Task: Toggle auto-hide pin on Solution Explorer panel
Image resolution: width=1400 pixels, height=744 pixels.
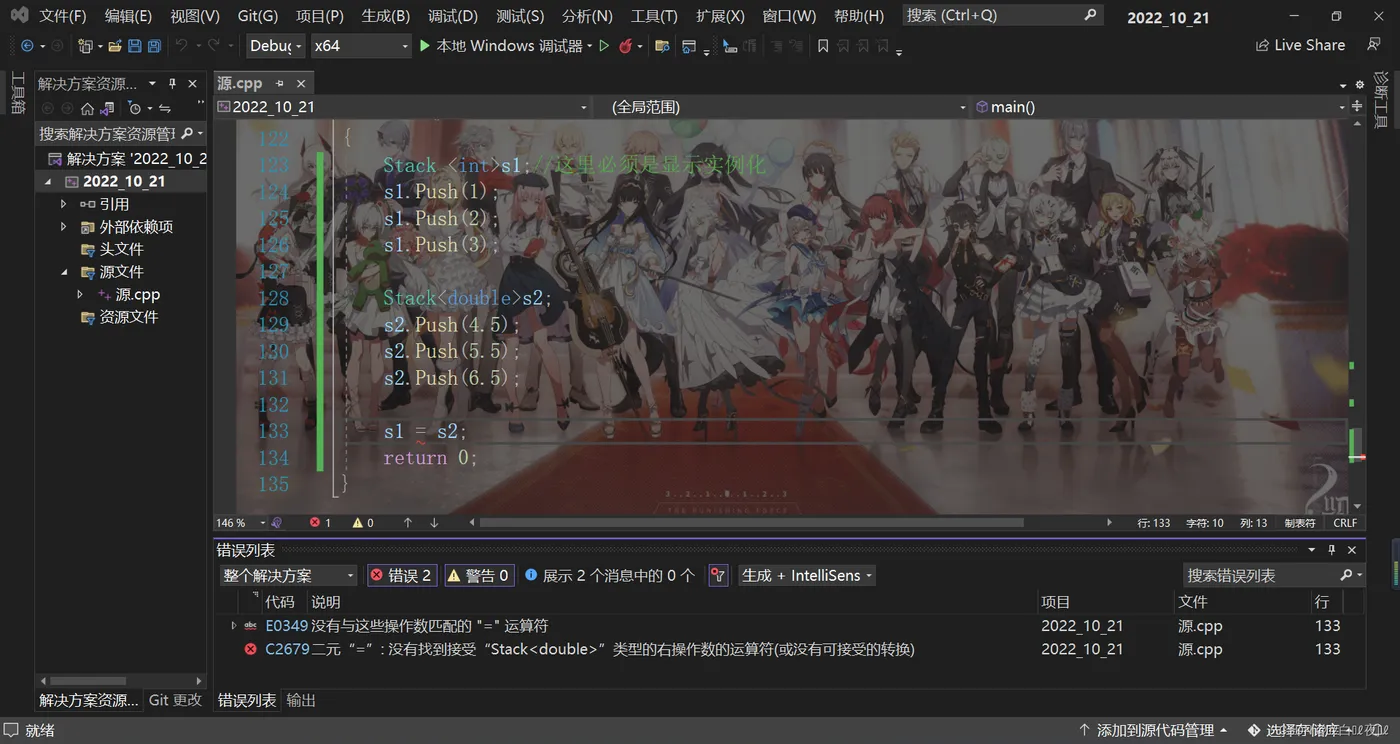Action: click(172, 84)
